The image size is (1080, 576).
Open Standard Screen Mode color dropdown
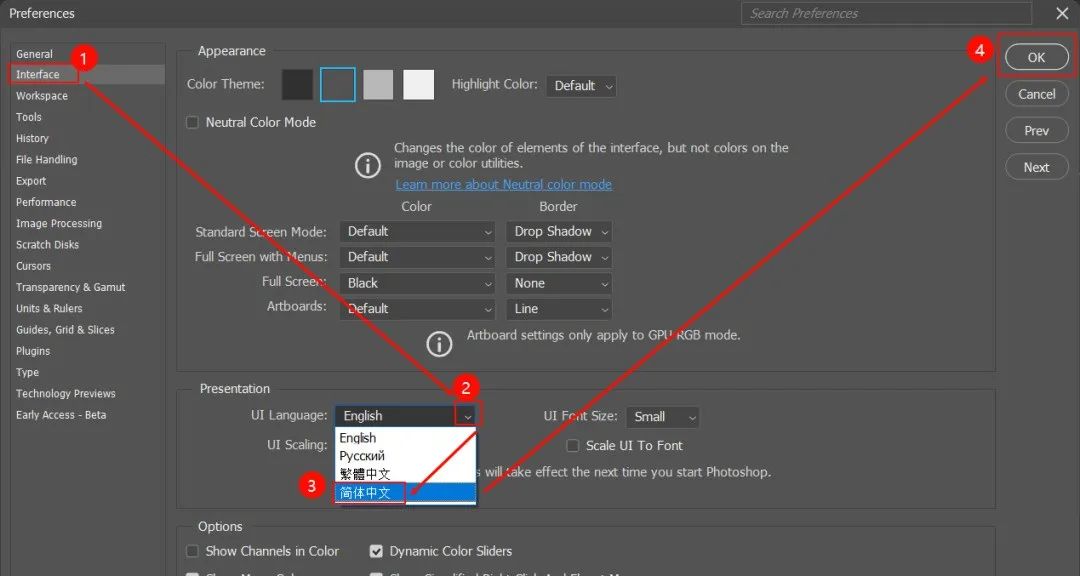click(417, 232)
